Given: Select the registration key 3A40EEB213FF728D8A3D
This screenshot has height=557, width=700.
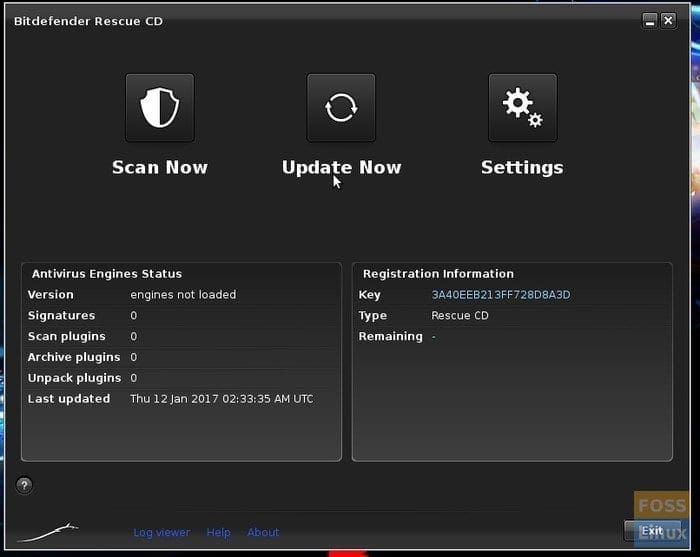Looking at the screenshot, I should (x=500, y=295).
